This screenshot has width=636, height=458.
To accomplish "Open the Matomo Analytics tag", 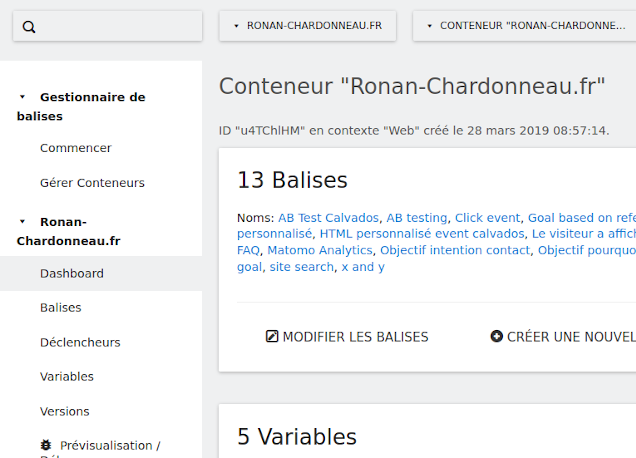I will click(x=320, y=250).
